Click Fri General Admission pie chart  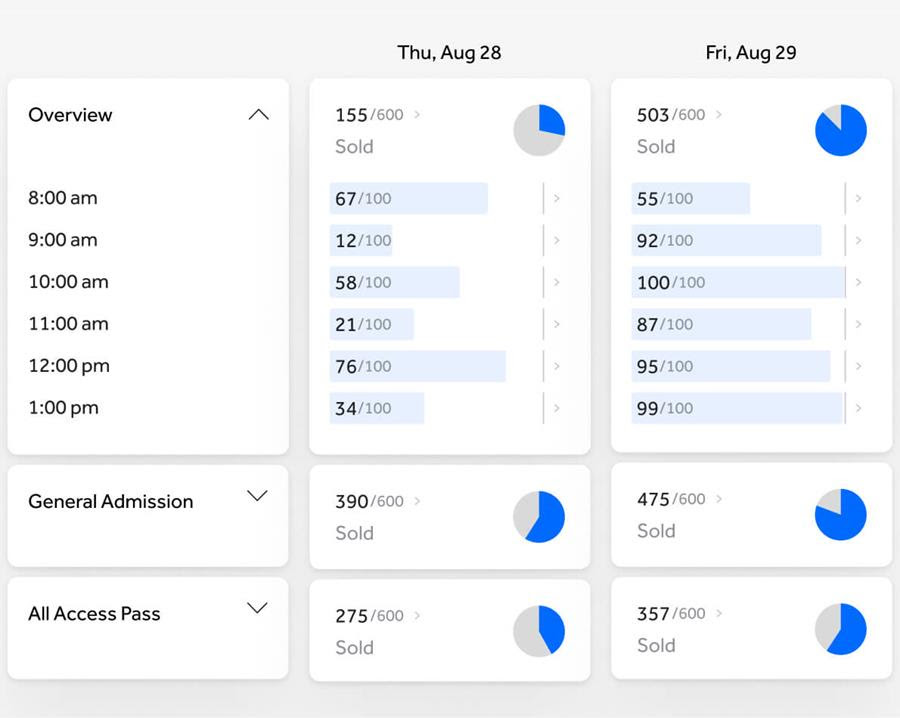[841, 515]
